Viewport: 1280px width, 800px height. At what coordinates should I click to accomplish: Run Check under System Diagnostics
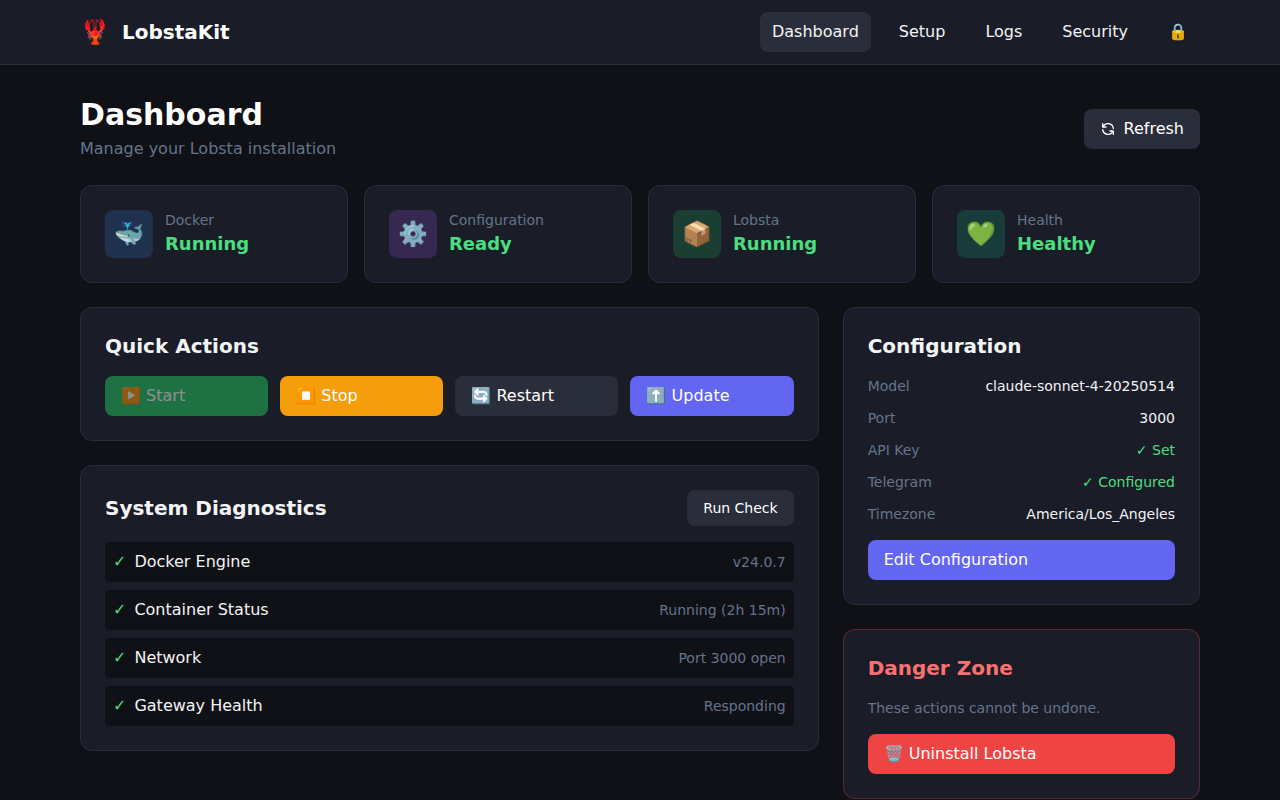tap(740, 507)
